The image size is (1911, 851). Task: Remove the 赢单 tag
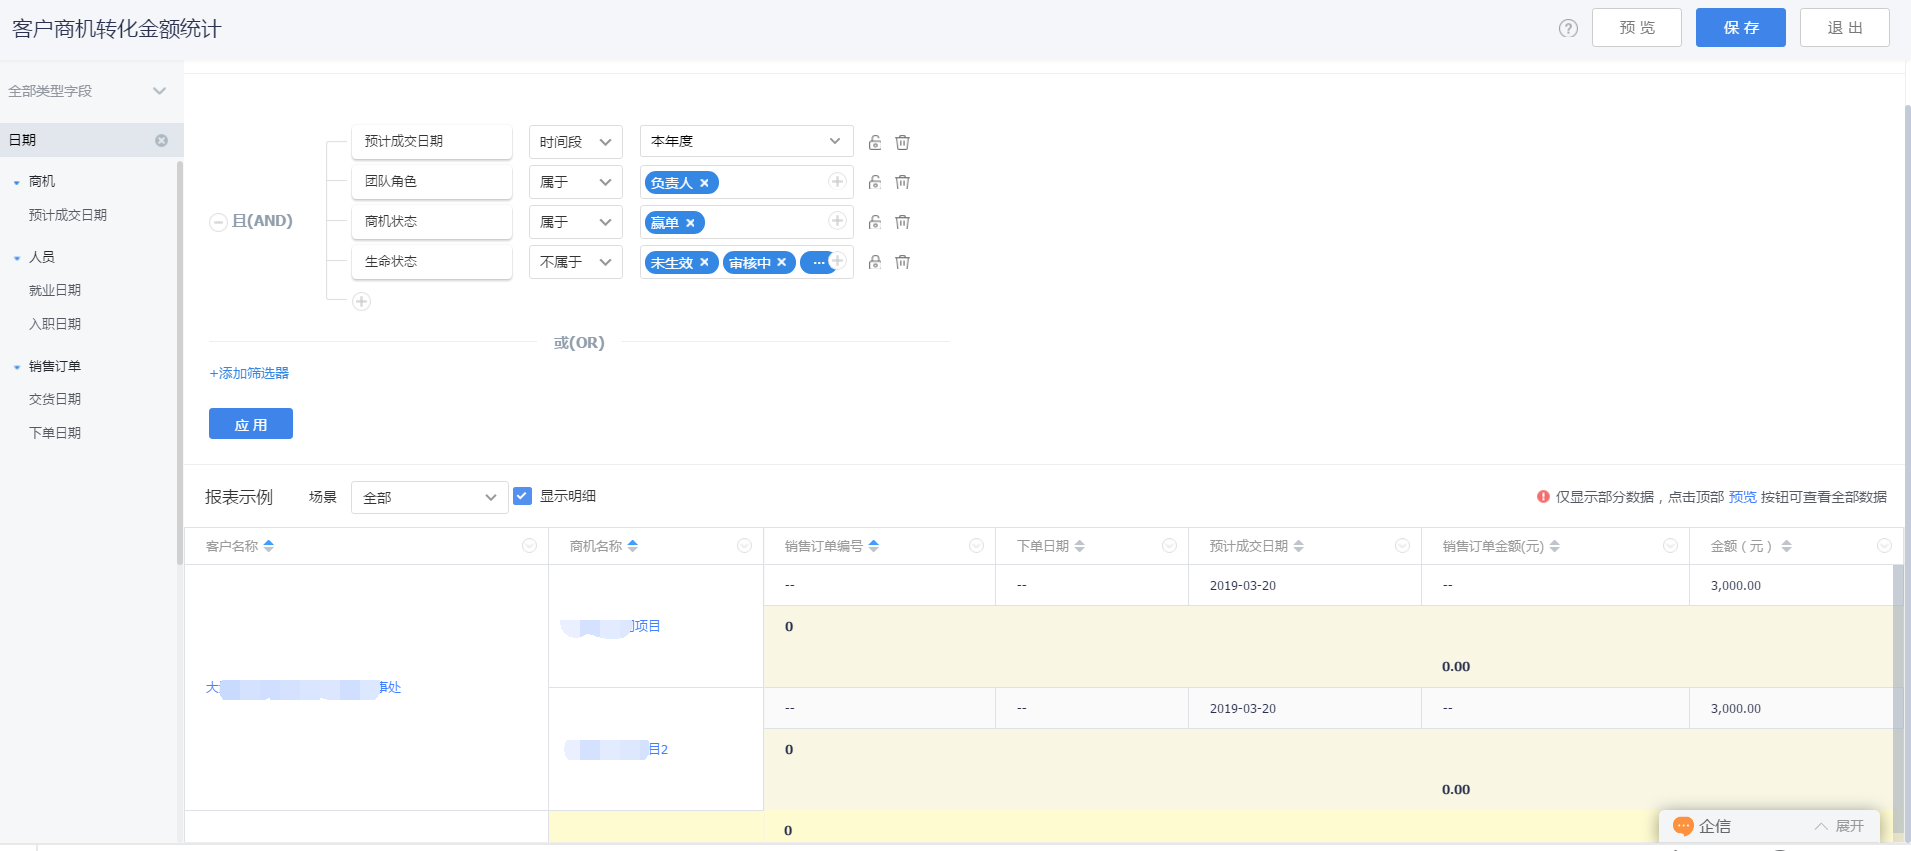pyautogui.click(x=690, y=223)
